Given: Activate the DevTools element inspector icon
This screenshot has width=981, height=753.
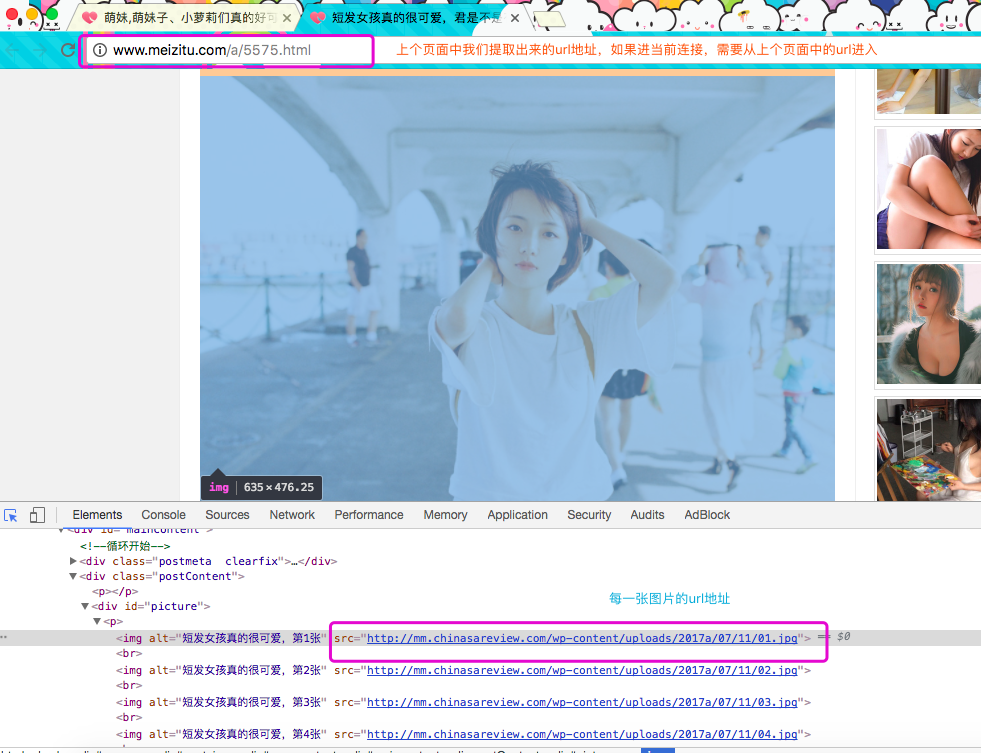Looking at the screenshot, I should coord(11,515).
